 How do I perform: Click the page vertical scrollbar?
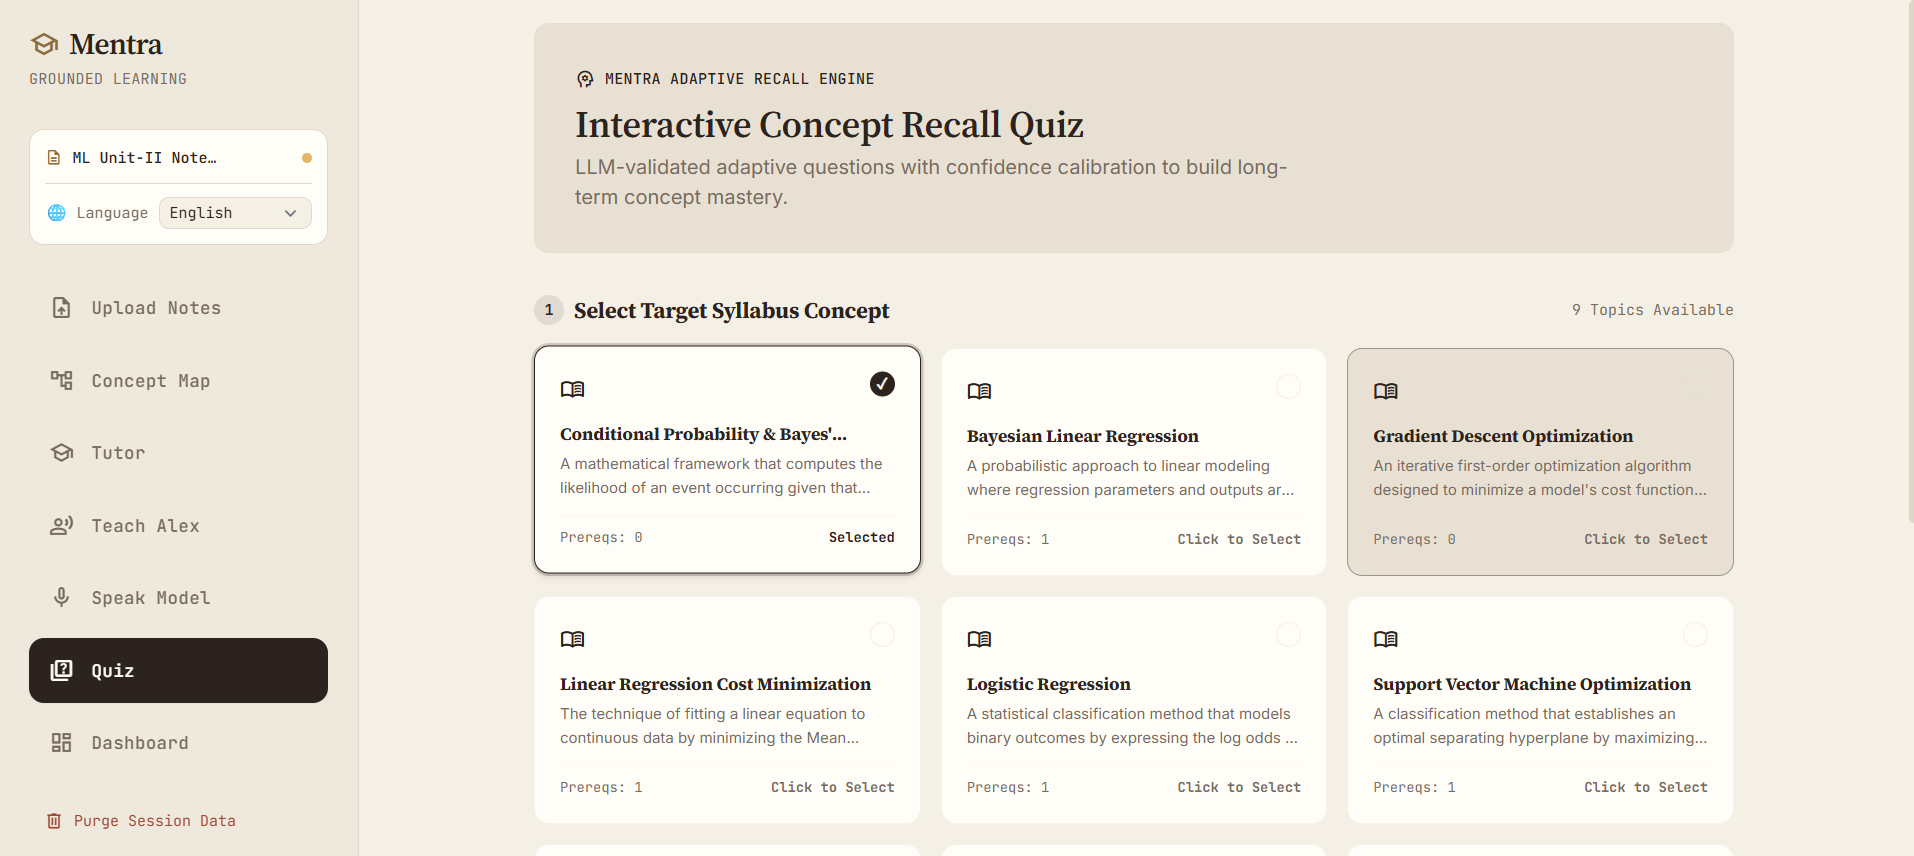pos(1910,260)
